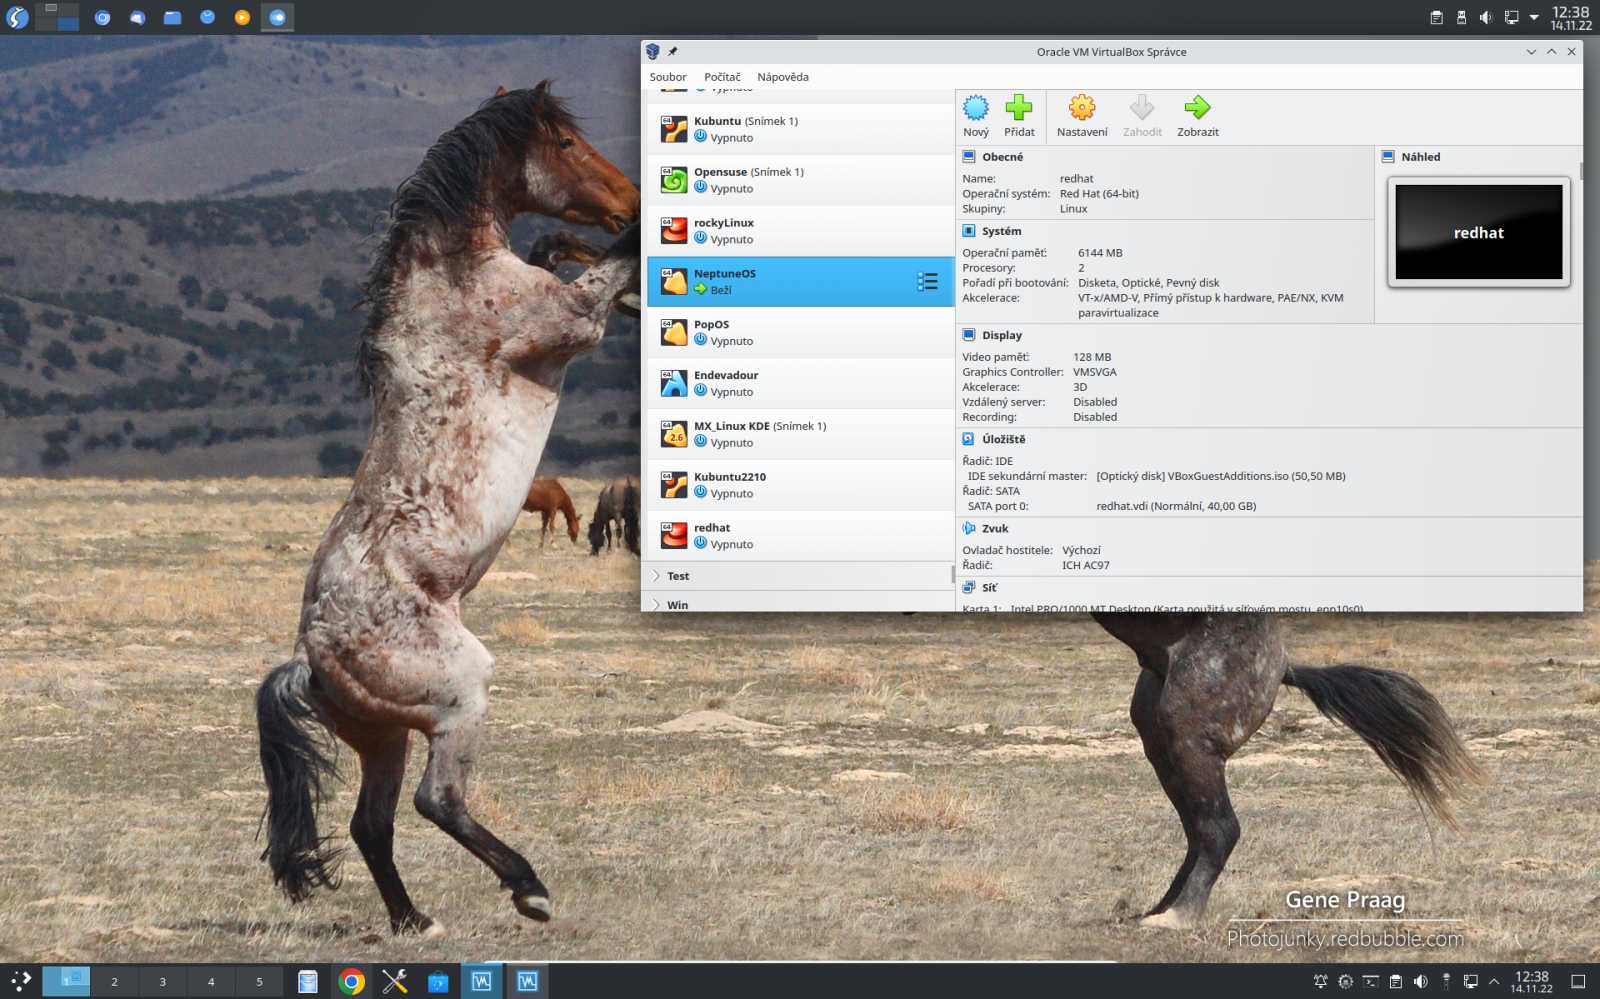The image size is (1600, 999).
Task: Click the network icon in top tray
Action: pyautogui.click(x=1511, y=17)
